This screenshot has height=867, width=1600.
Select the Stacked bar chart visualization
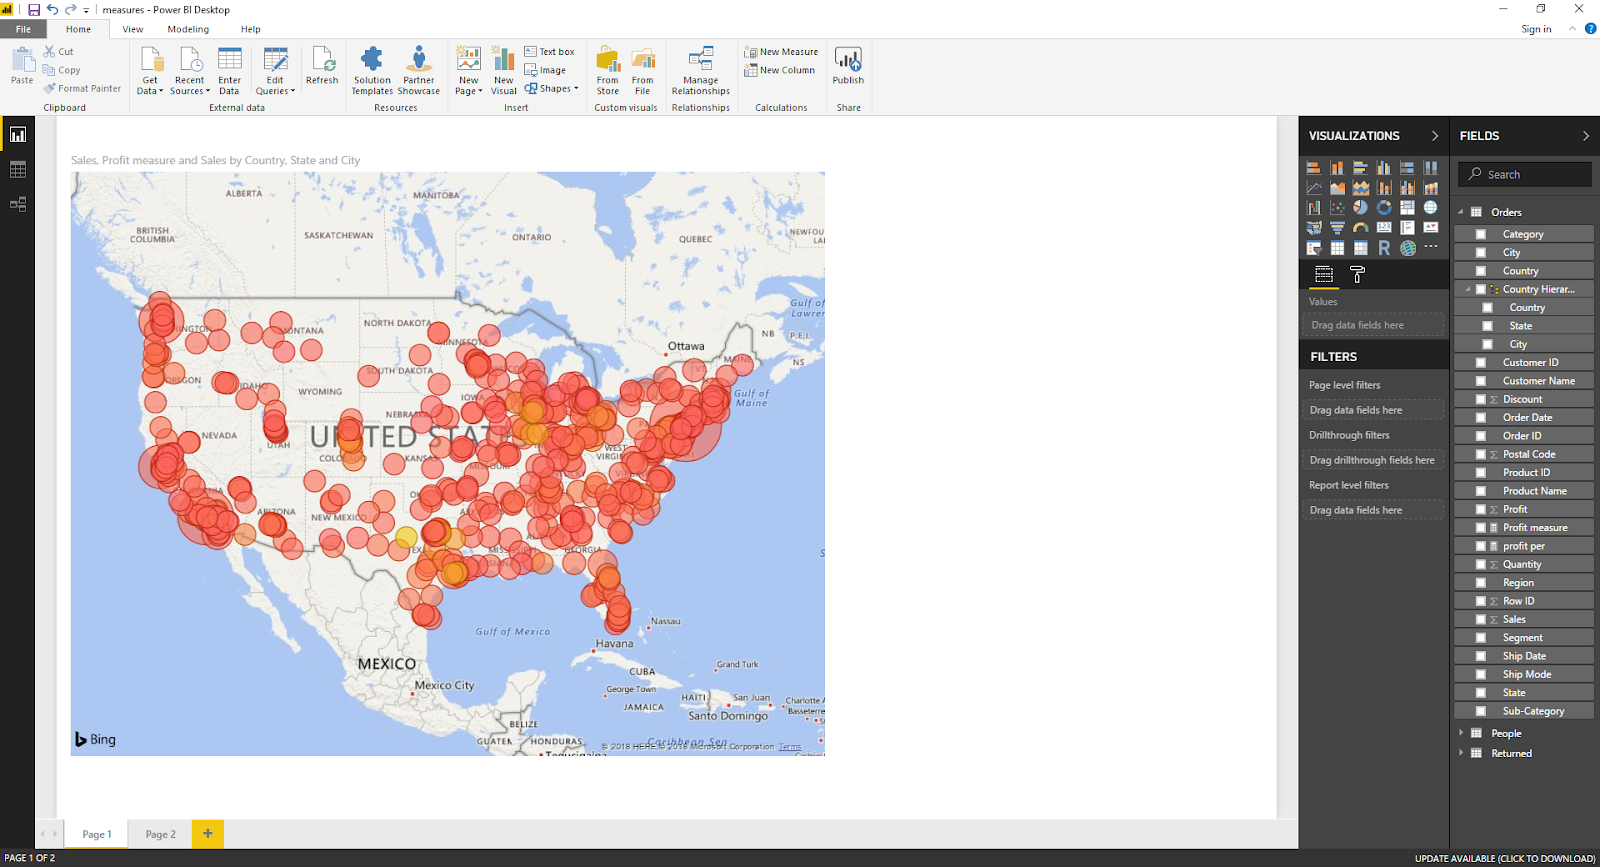click(1314, 168)
